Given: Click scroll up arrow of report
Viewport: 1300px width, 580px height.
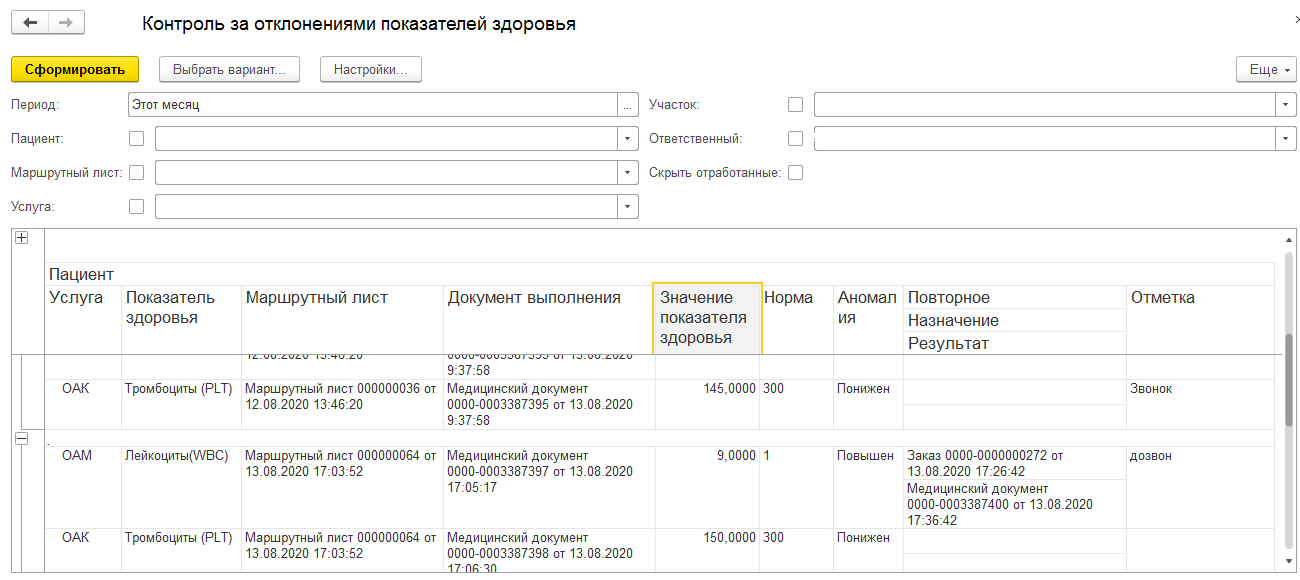Looking at the screenshot, I should [1289, 241].
